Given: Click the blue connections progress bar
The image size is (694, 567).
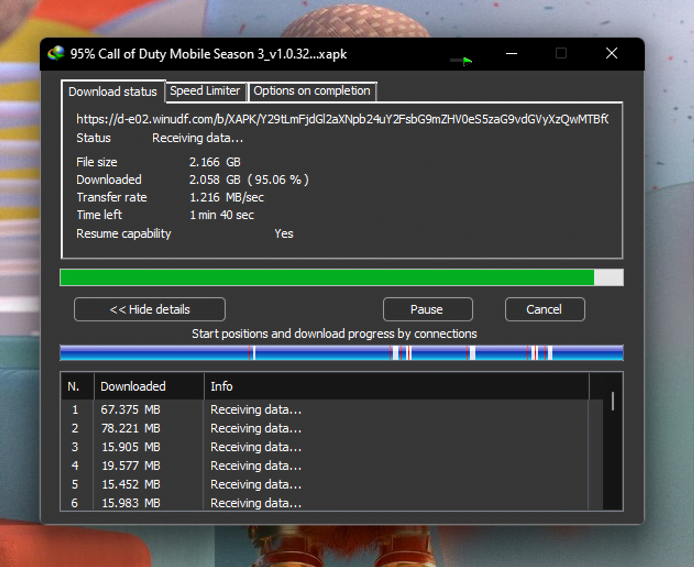Looking at the screenshot, I should [342, 353].
